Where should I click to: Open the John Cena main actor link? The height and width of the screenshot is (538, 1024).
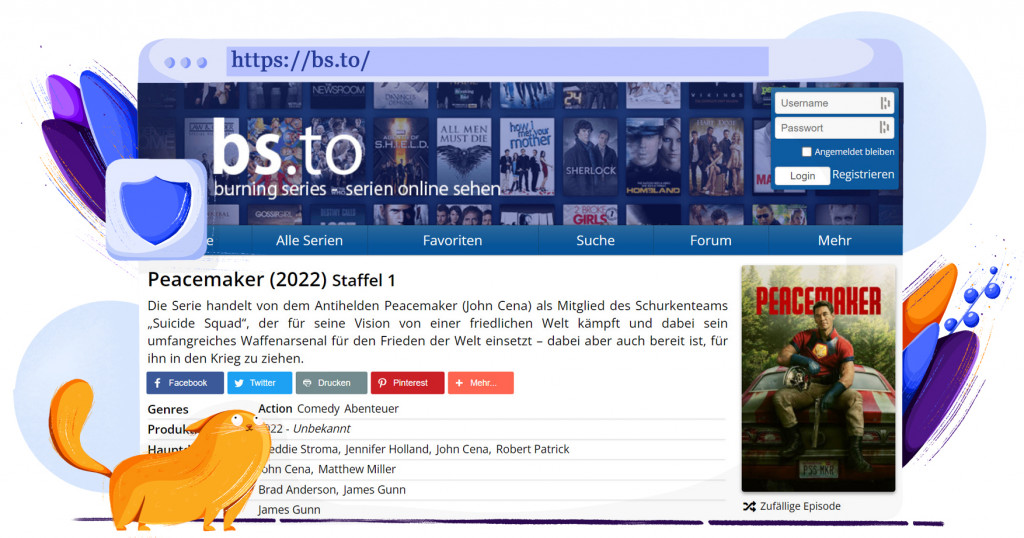tap(462, 449)
